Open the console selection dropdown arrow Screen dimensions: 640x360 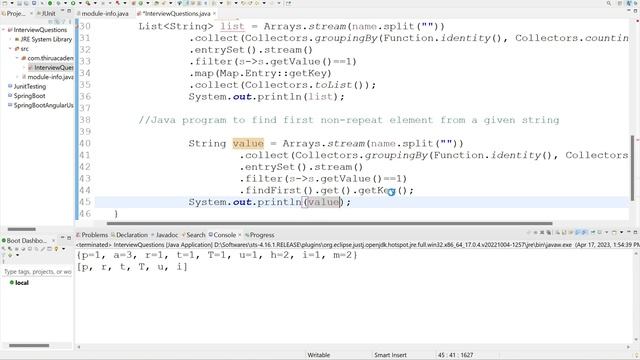click(x=607, y=232)
